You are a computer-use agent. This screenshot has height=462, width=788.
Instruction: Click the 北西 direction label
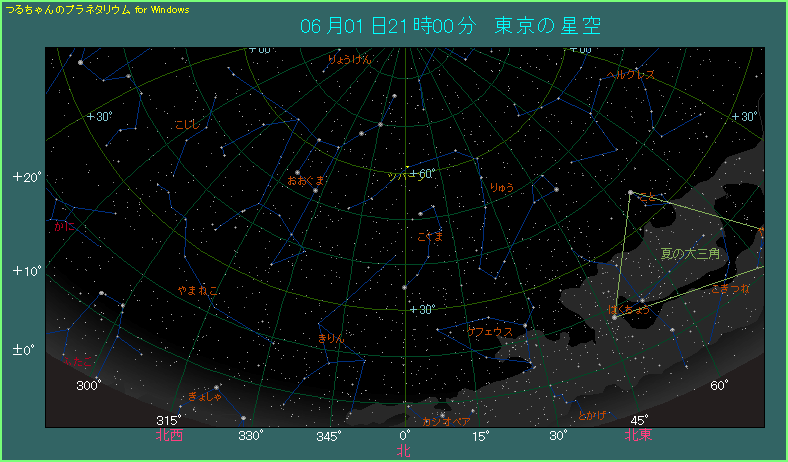[169, 435]
